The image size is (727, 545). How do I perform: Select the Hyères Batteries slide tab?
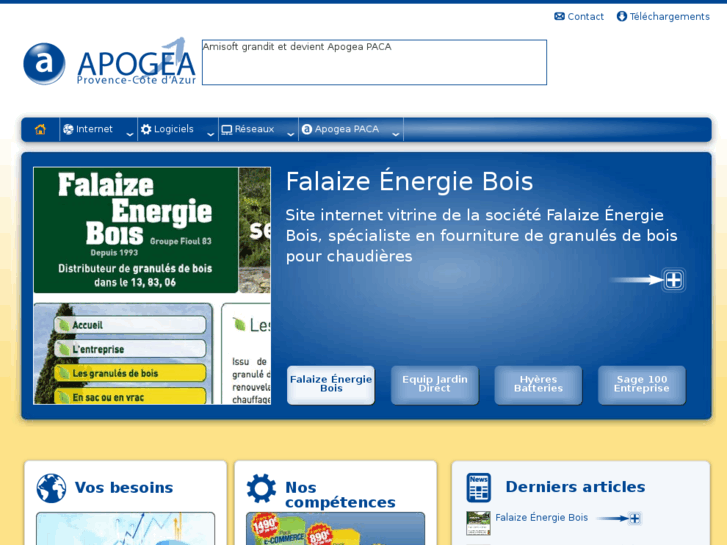[538, 385]
